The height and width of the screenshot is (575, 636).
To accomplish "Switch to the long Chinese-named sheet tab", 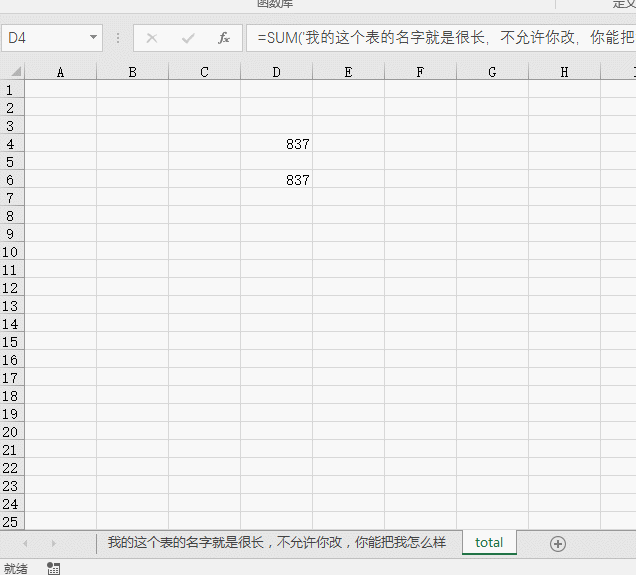I will click(277, 543).
